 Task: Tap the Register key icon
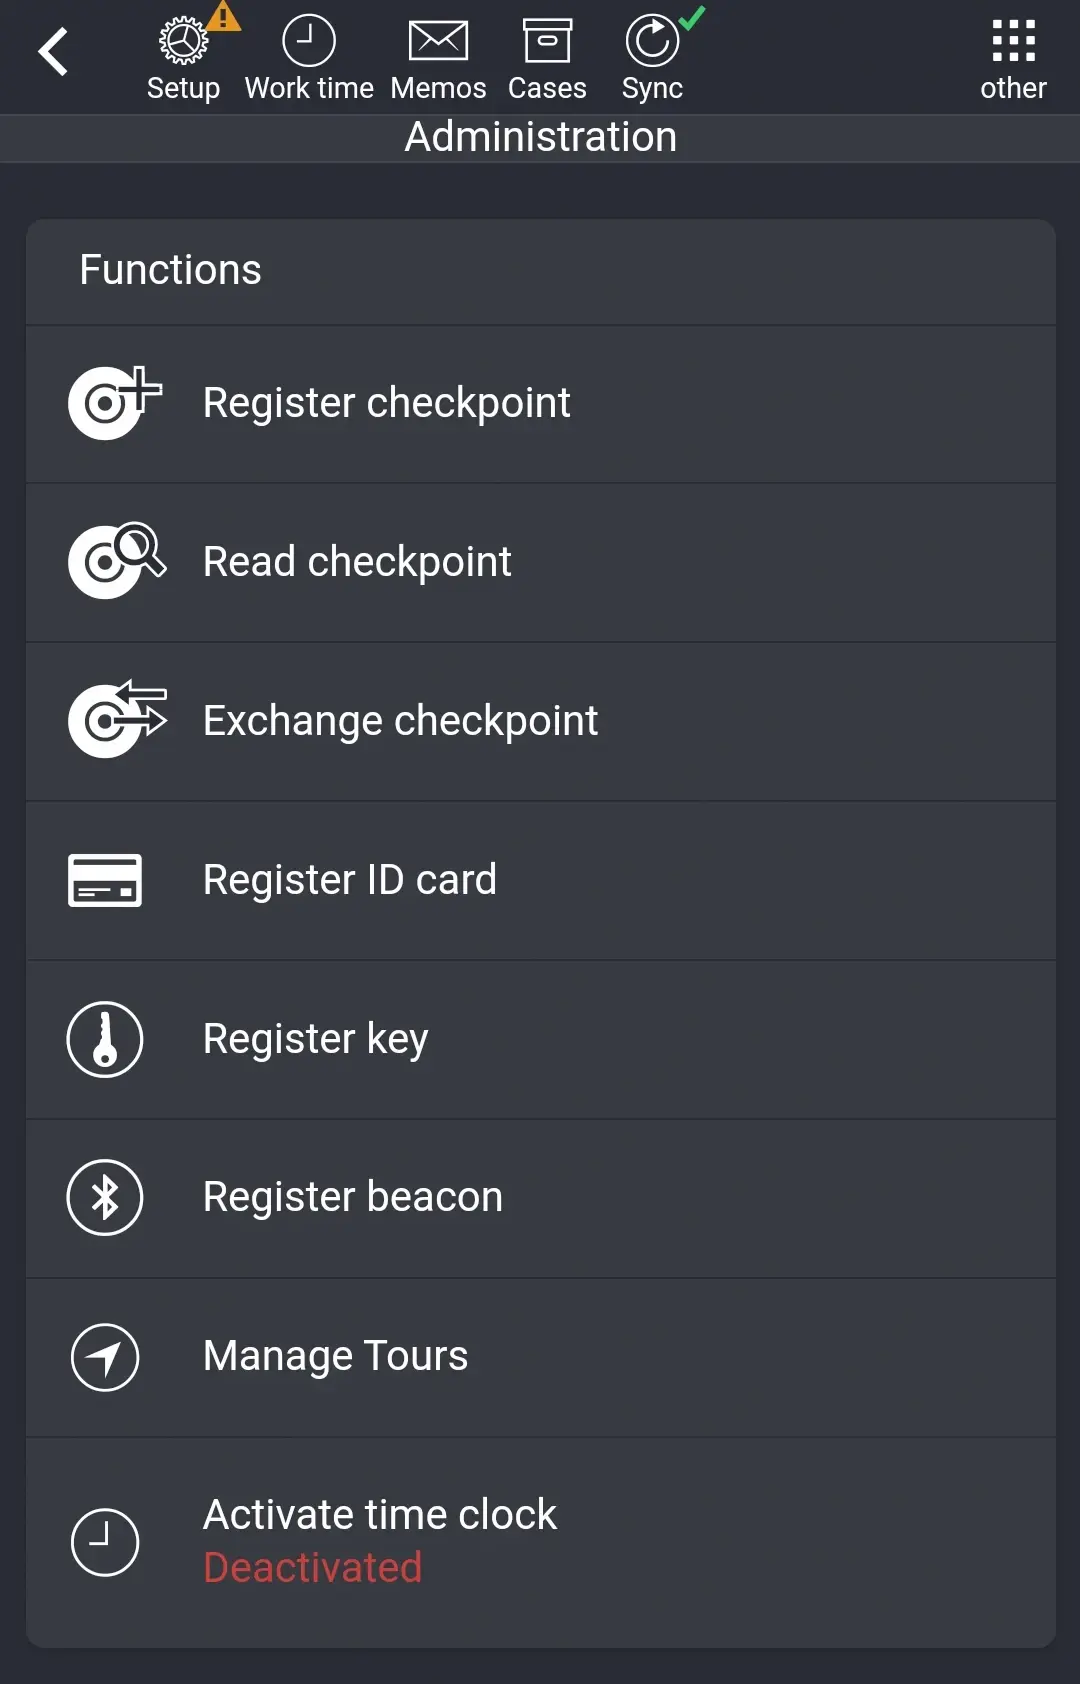(x=105, y=1039)
